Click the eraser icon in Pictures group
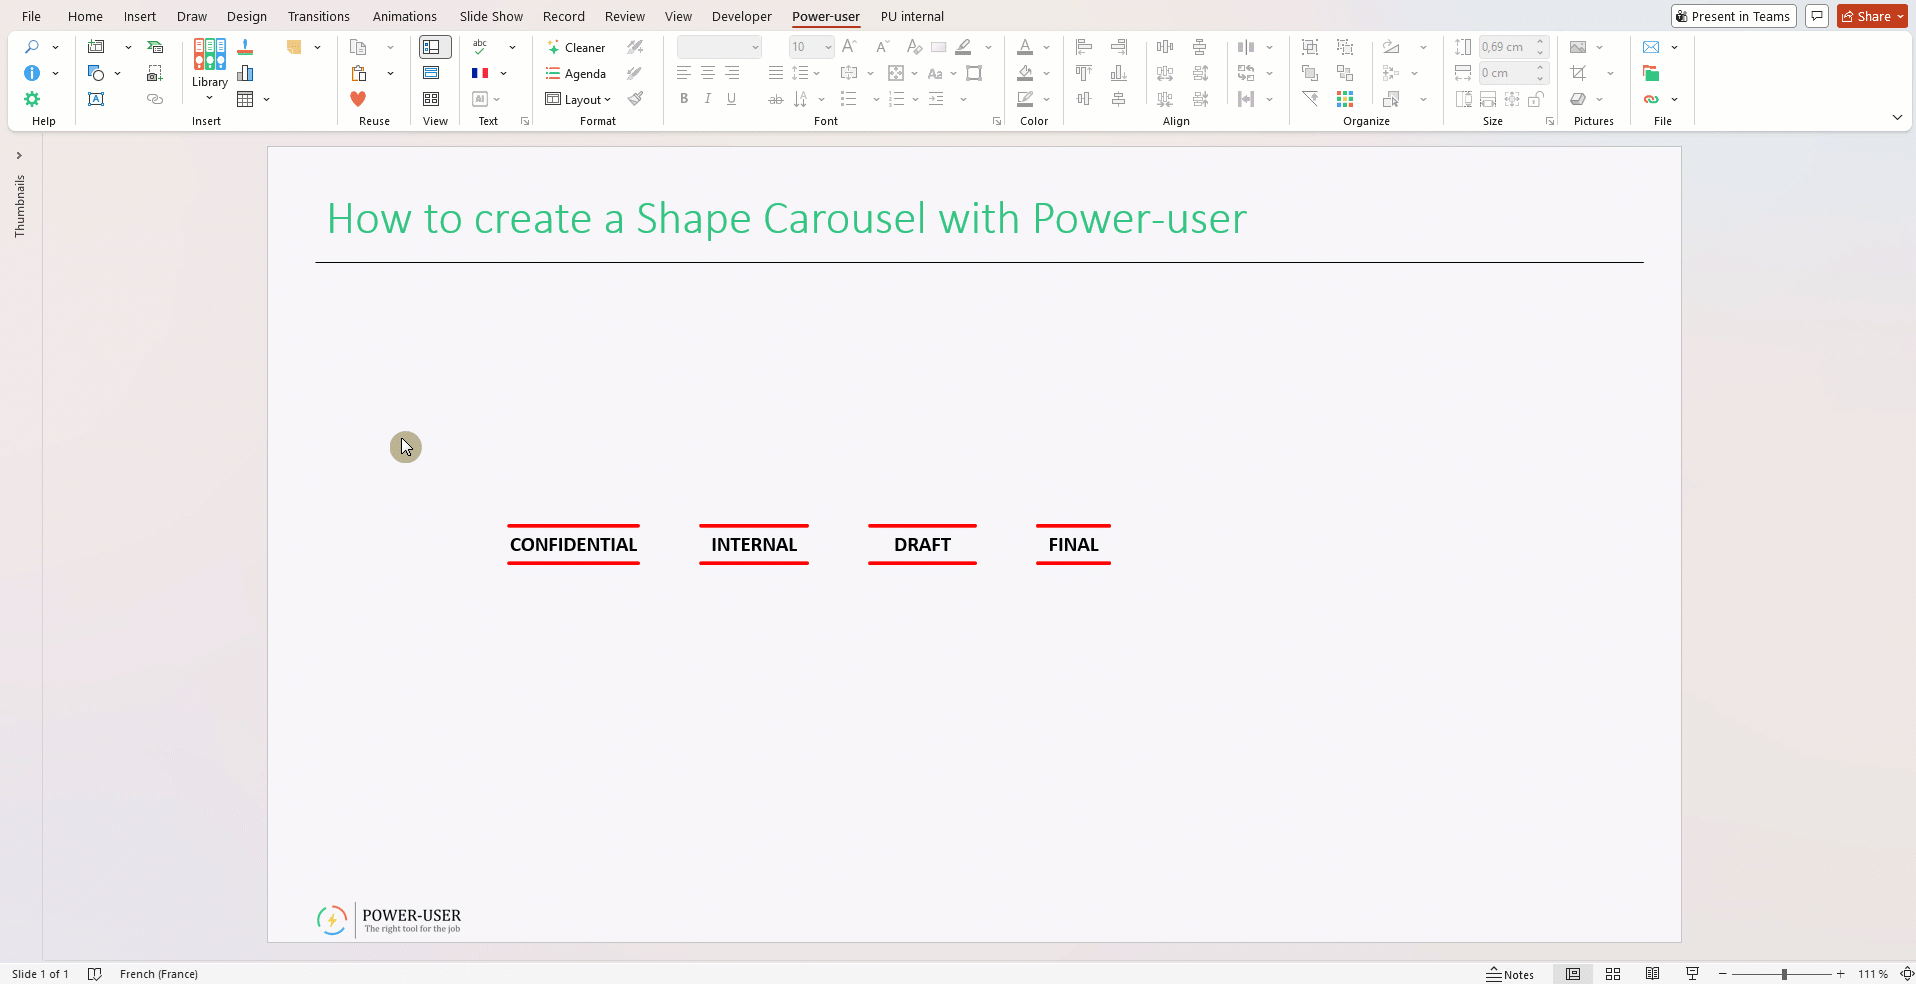The height and width of the screenshot is (984, 1916). pos(1578,99)
